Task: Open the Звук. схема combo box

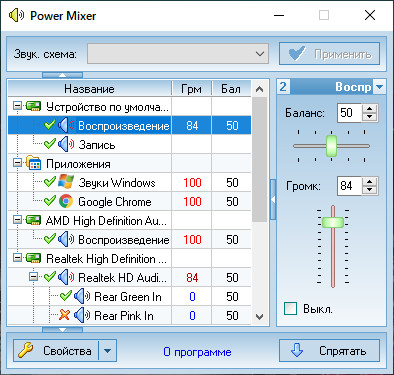Action: pyautogui.click(x=178, y=54)
